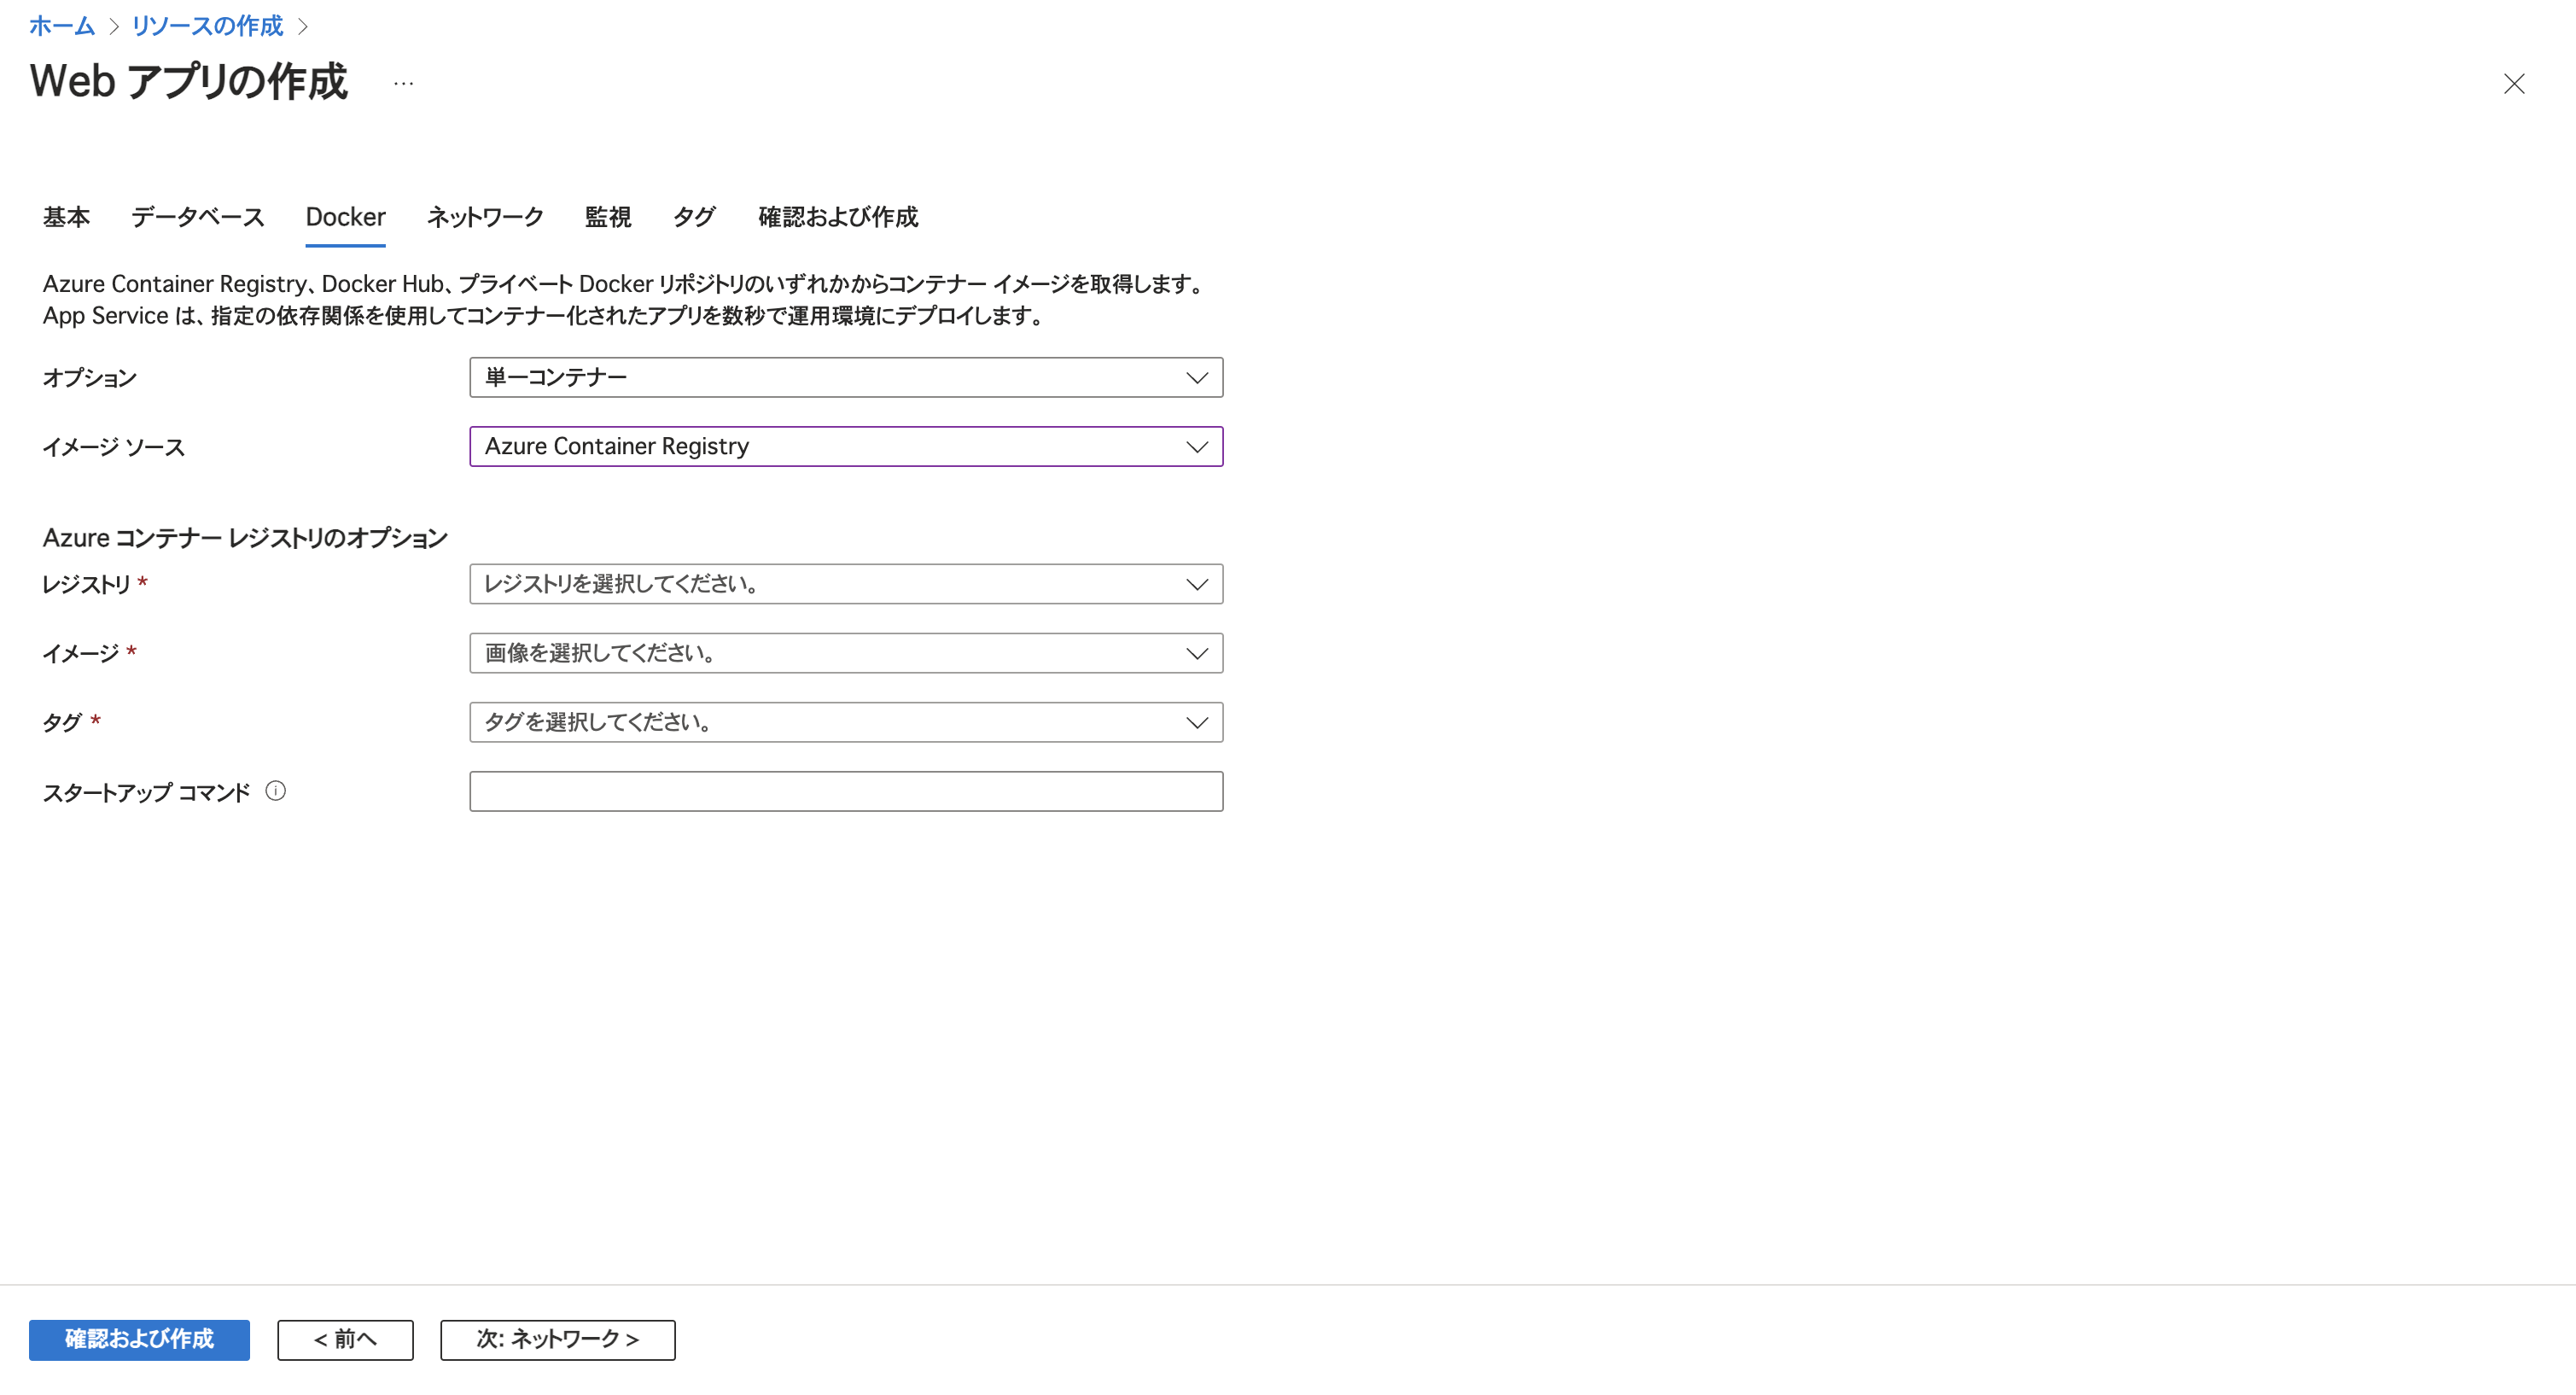Switch to the 監視 tab
Screen dimensions: 2576x1395
(x=608, y=217)
